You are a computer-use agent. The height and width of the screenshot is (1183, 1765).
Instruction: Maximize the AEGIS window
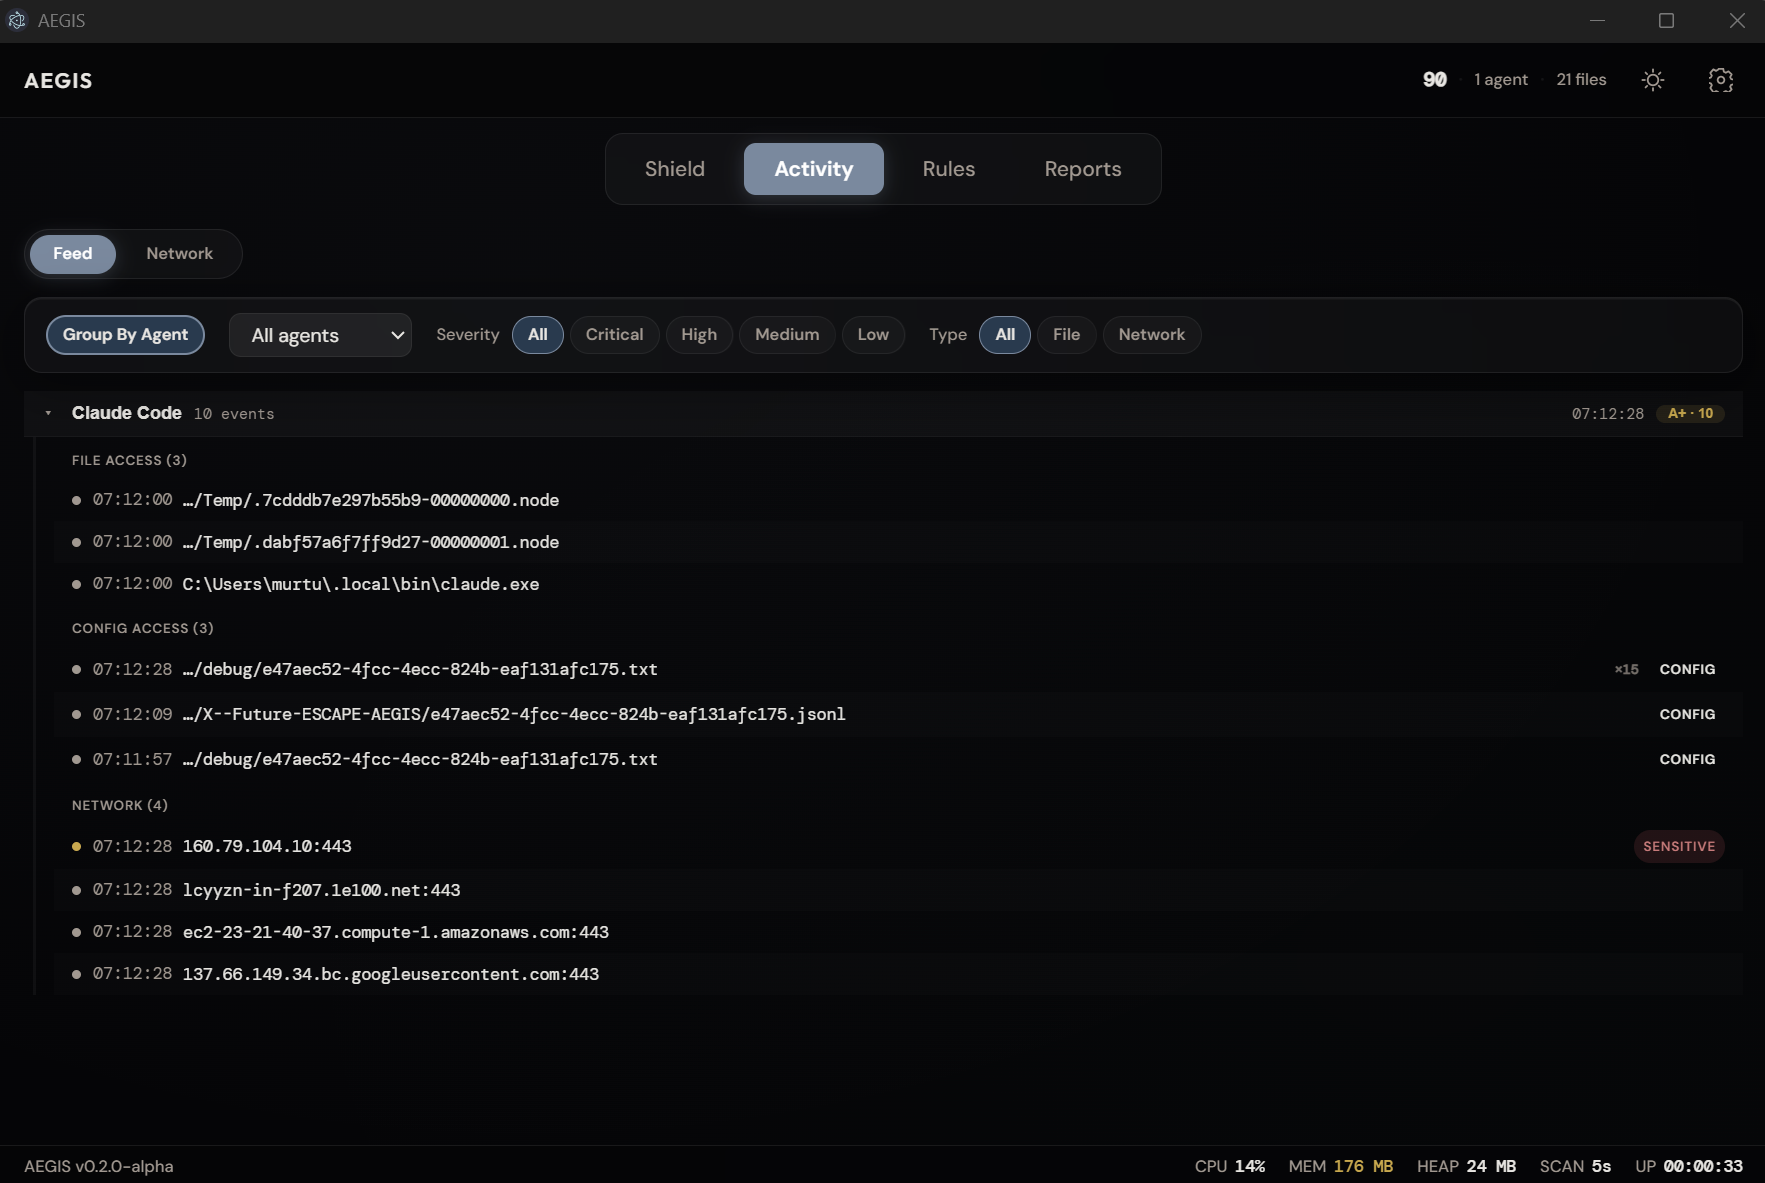coord(1666,20)
